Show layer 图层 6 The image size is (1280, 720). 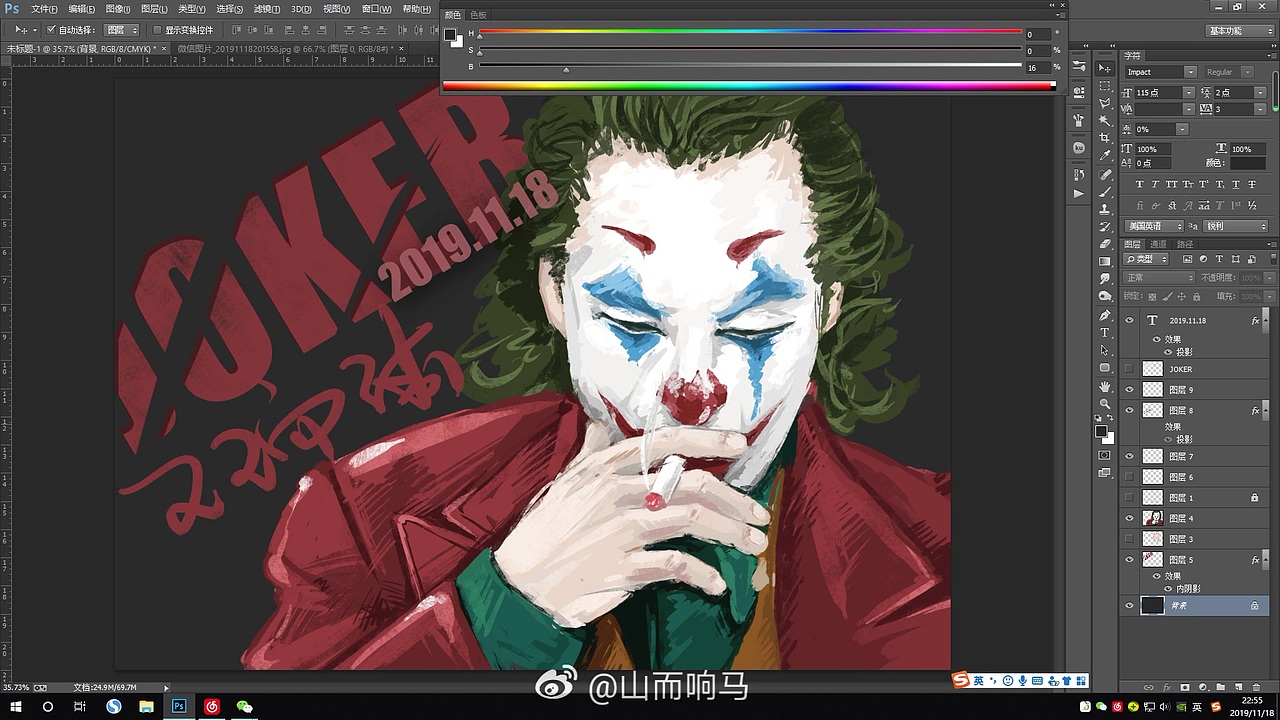1129,477
